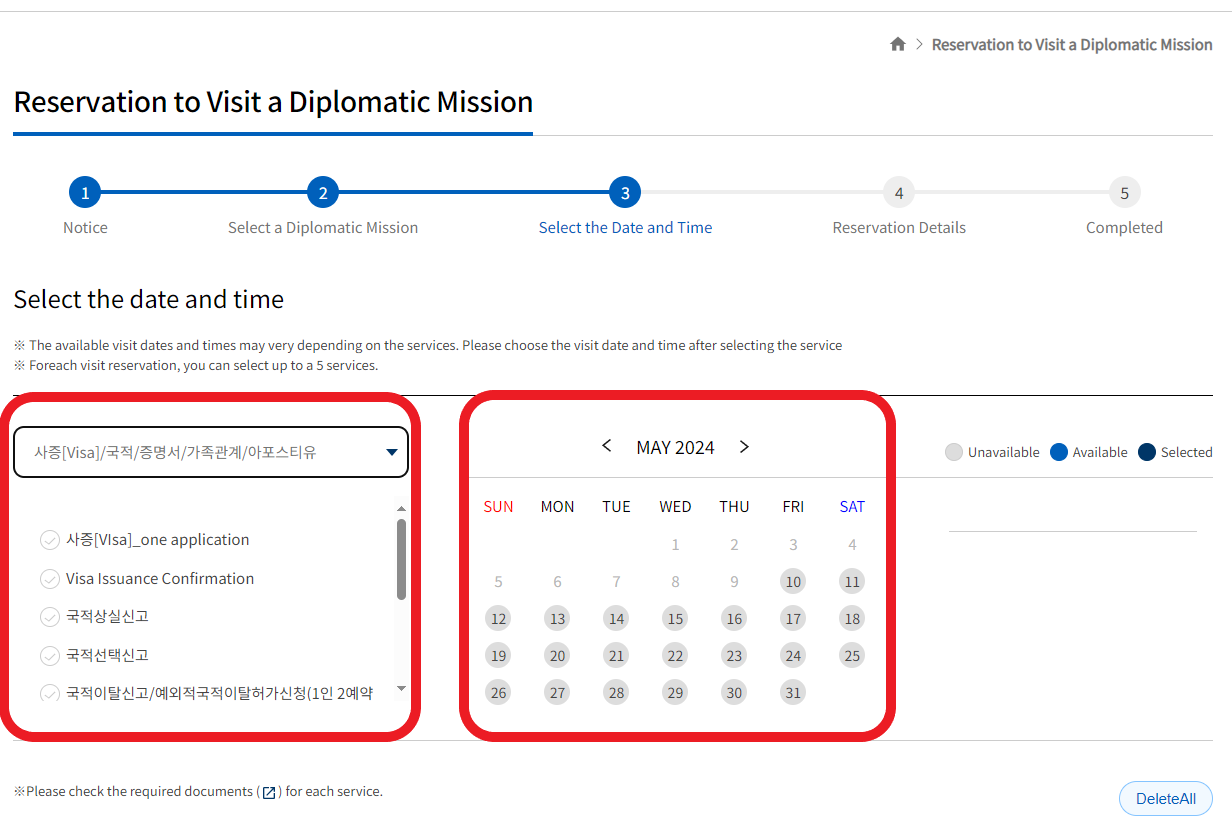Click the home icon in breadcrumb
The width and height of the screenshot is (1232, 828).
pyautogui.click(x=897, y=45)
